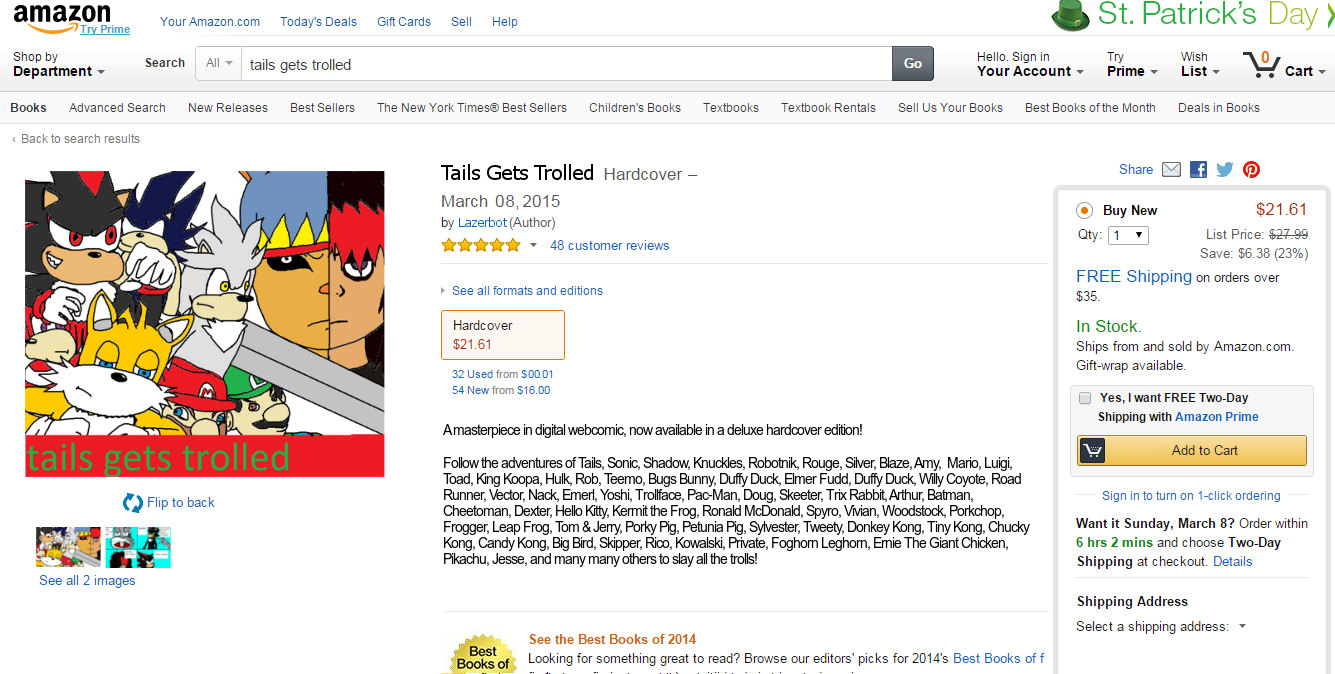1335x674 pixels.
Task: Check the FREE Two-Day Shipping box
Action: [x=1085, y=398]
